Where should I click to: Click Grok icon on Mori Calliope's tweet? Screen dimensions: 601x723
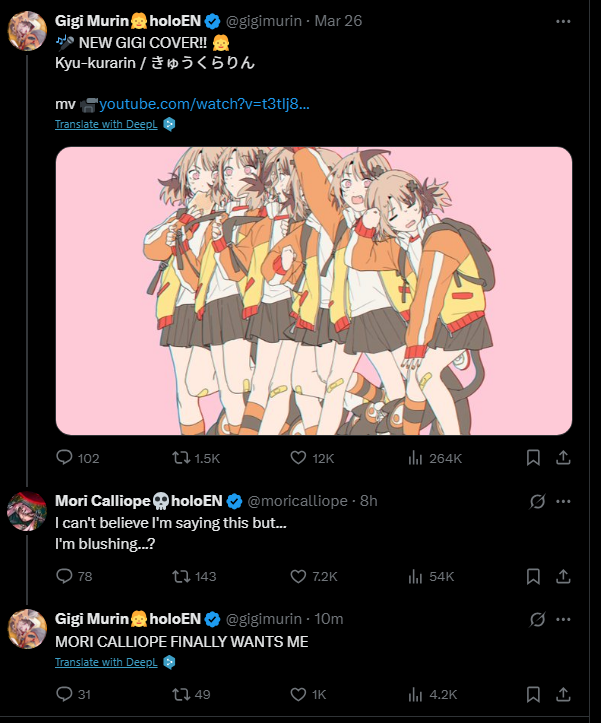(537, 500)
